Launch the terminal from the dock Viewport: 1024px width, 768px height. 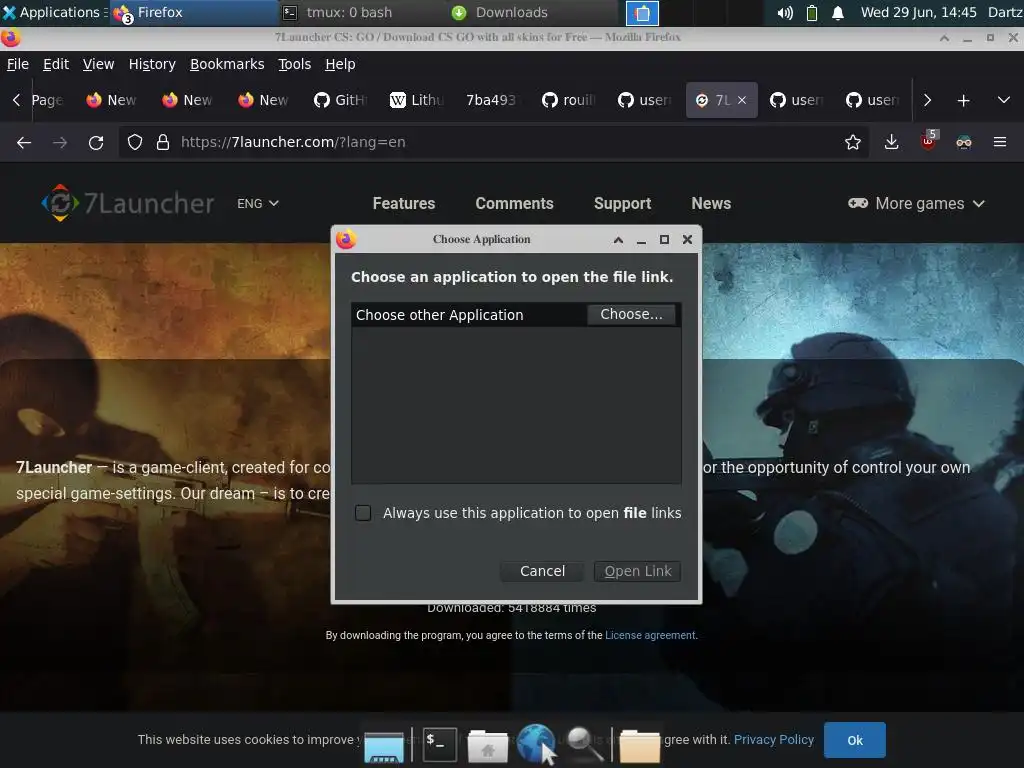click(x=440, y=744)
